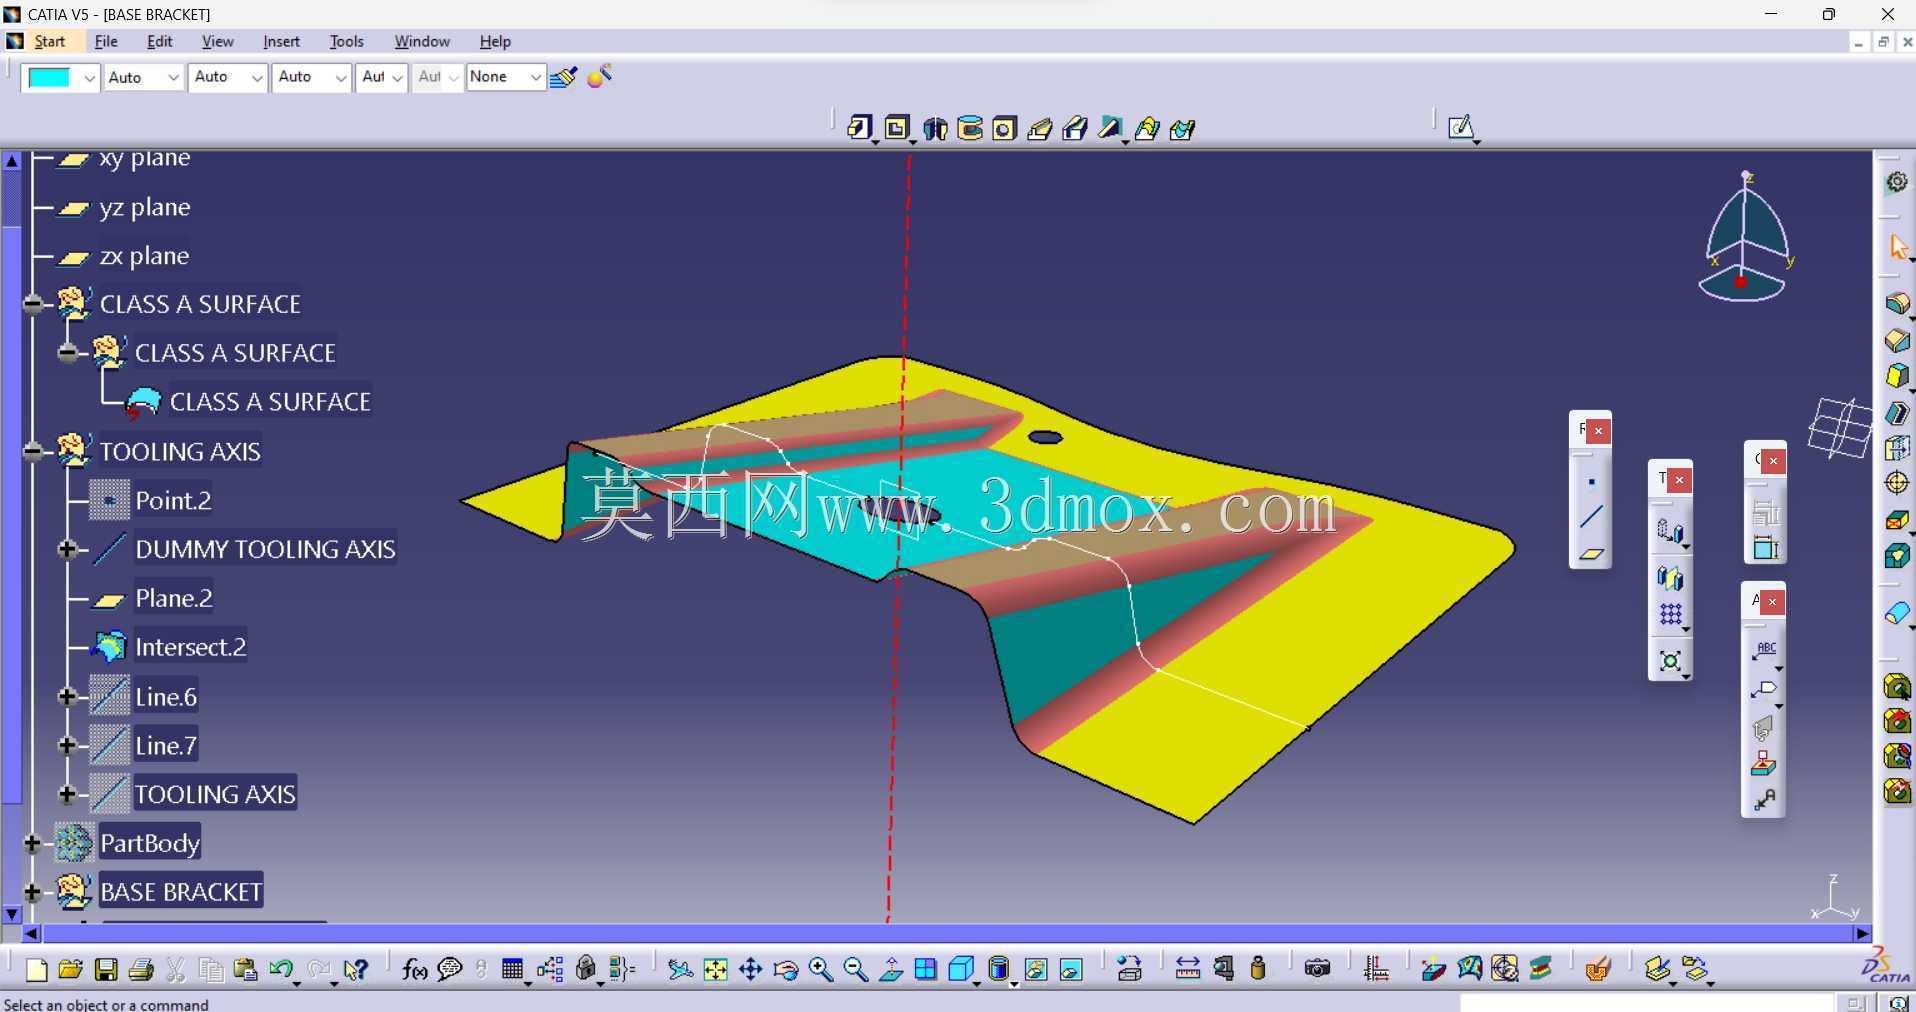The height and width of the screenshot is (1012, 1916).
Task: Activate the Rotate view icon
Action: [786, 969]
